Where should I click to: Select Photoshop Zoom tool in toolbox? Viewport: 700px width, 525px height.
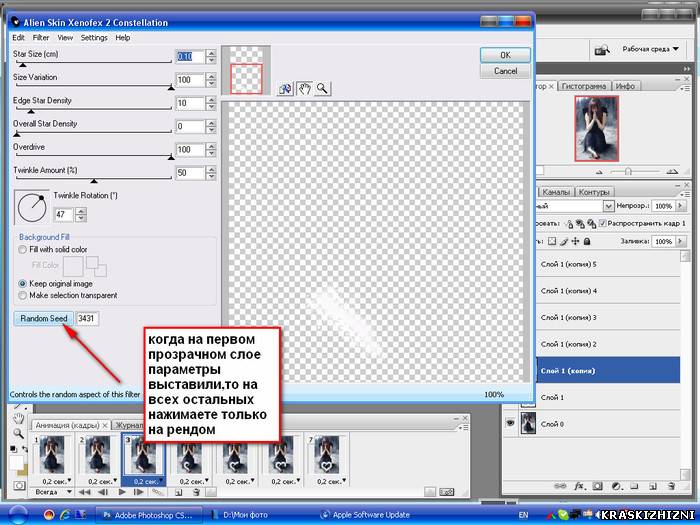[x=18, y=433]
